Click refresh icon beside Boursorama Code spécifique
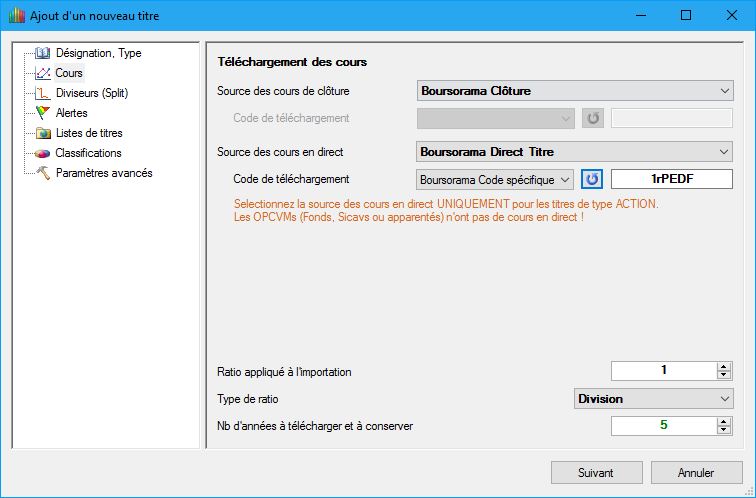756x498 pixels. pyautogui.click(x=593, y=179)
